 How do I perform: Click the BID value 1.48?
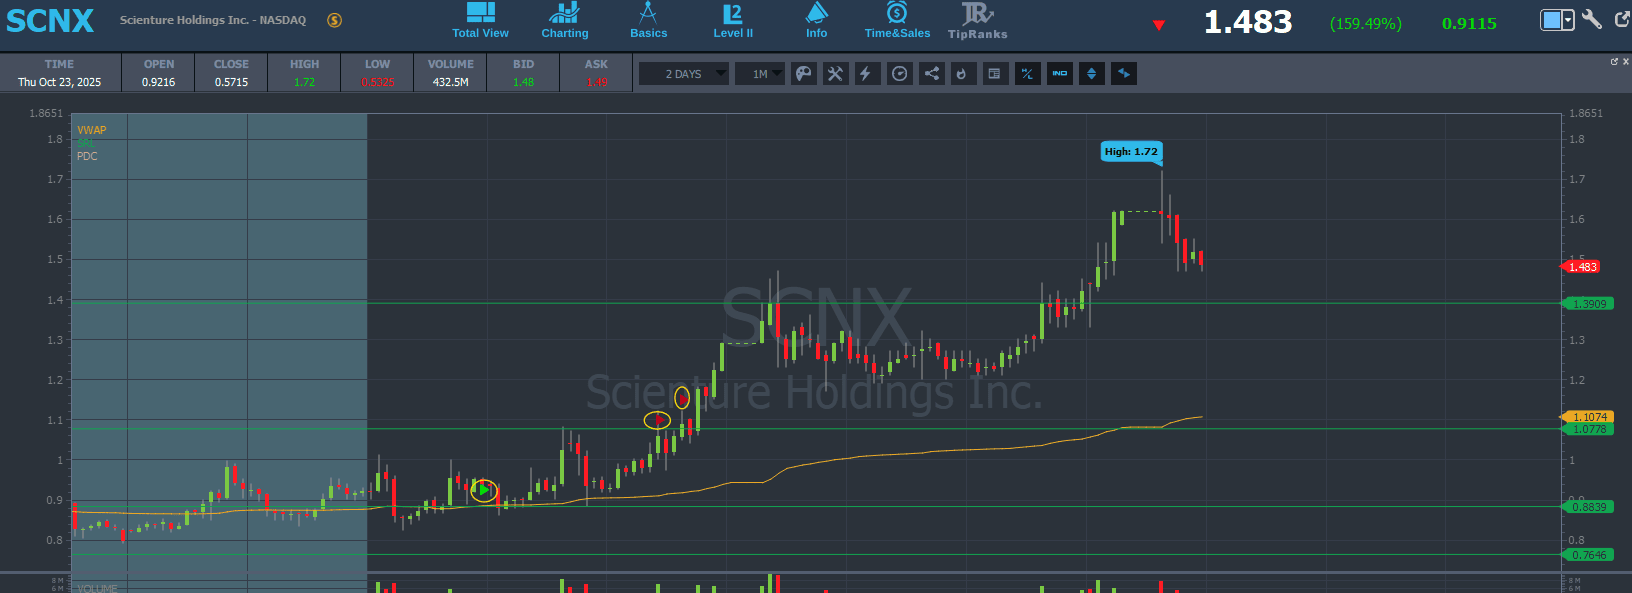[524, 82]
